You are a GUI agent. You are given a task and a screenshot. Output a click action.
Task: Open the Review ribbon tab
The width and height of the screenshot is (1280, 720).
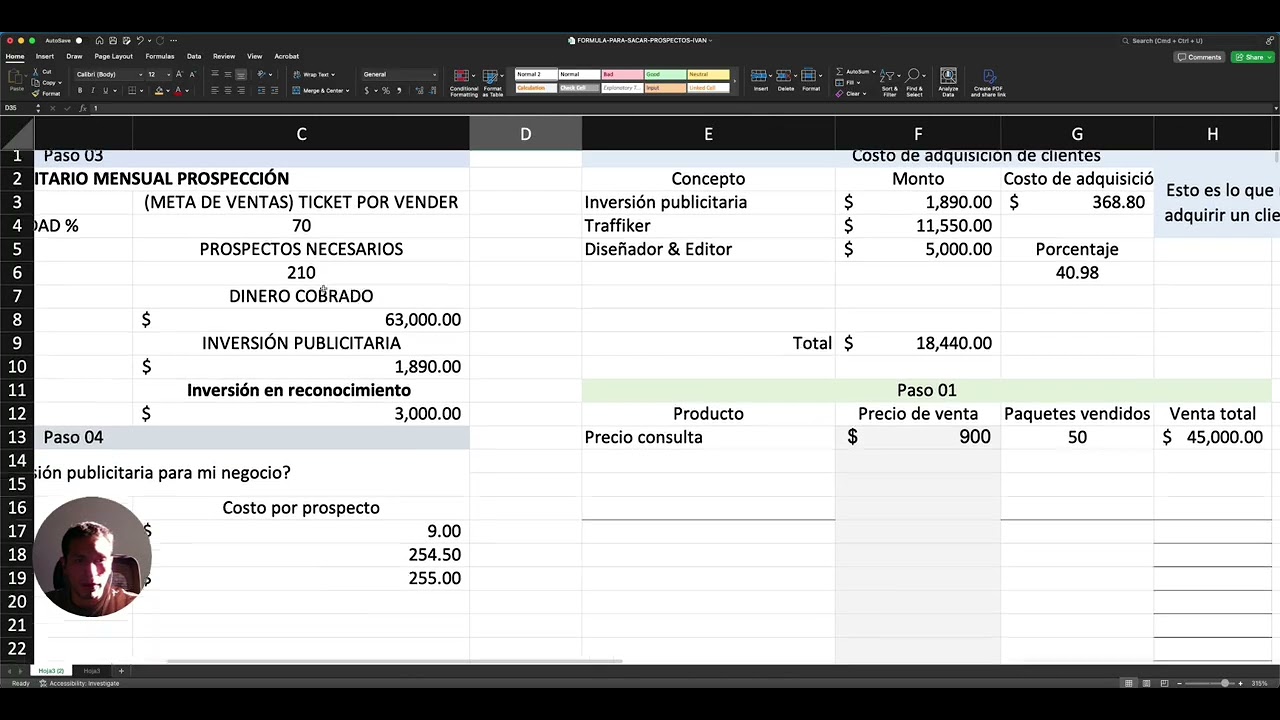[224, 56]
